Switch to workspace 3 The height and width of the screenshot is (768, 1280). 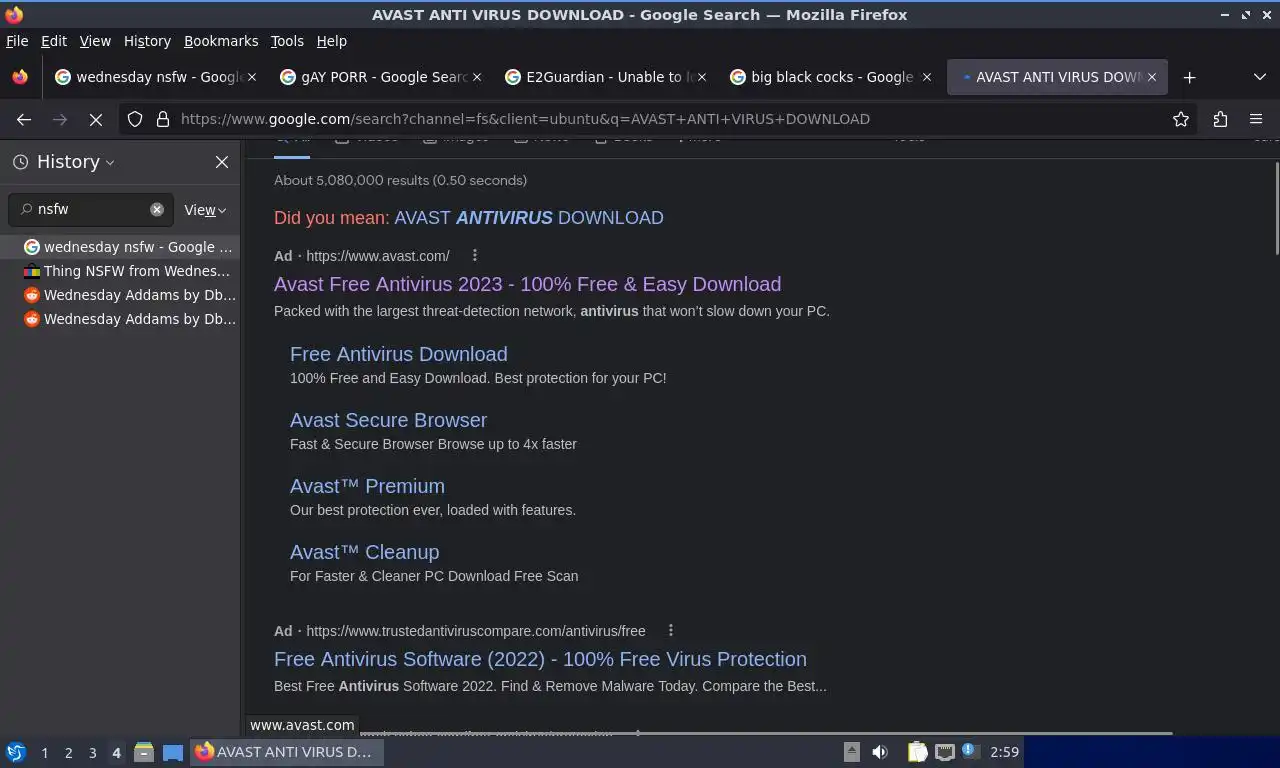pyautogui.click(x=92, y=752)
